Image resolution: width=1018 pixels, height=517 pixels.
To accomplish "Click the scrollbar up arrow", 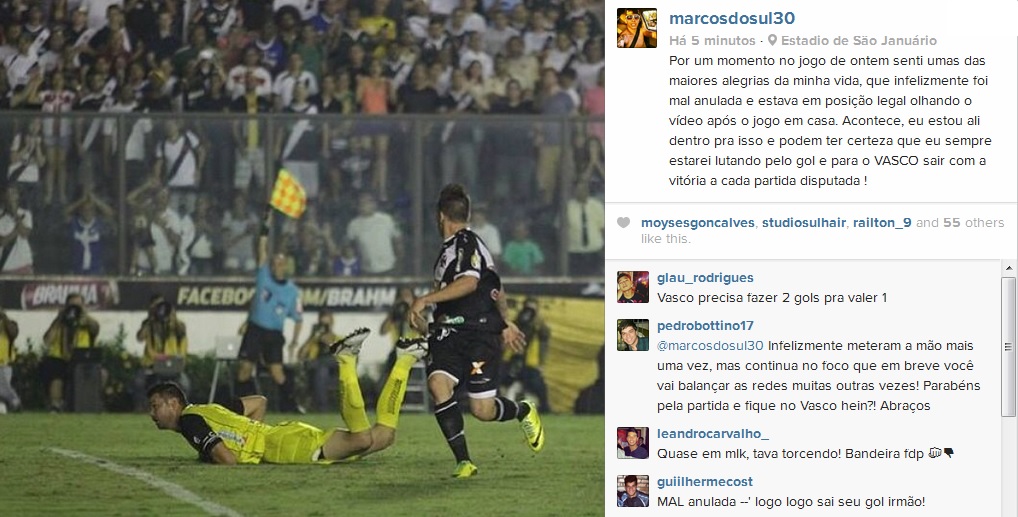I will (x=1008, y=268).
